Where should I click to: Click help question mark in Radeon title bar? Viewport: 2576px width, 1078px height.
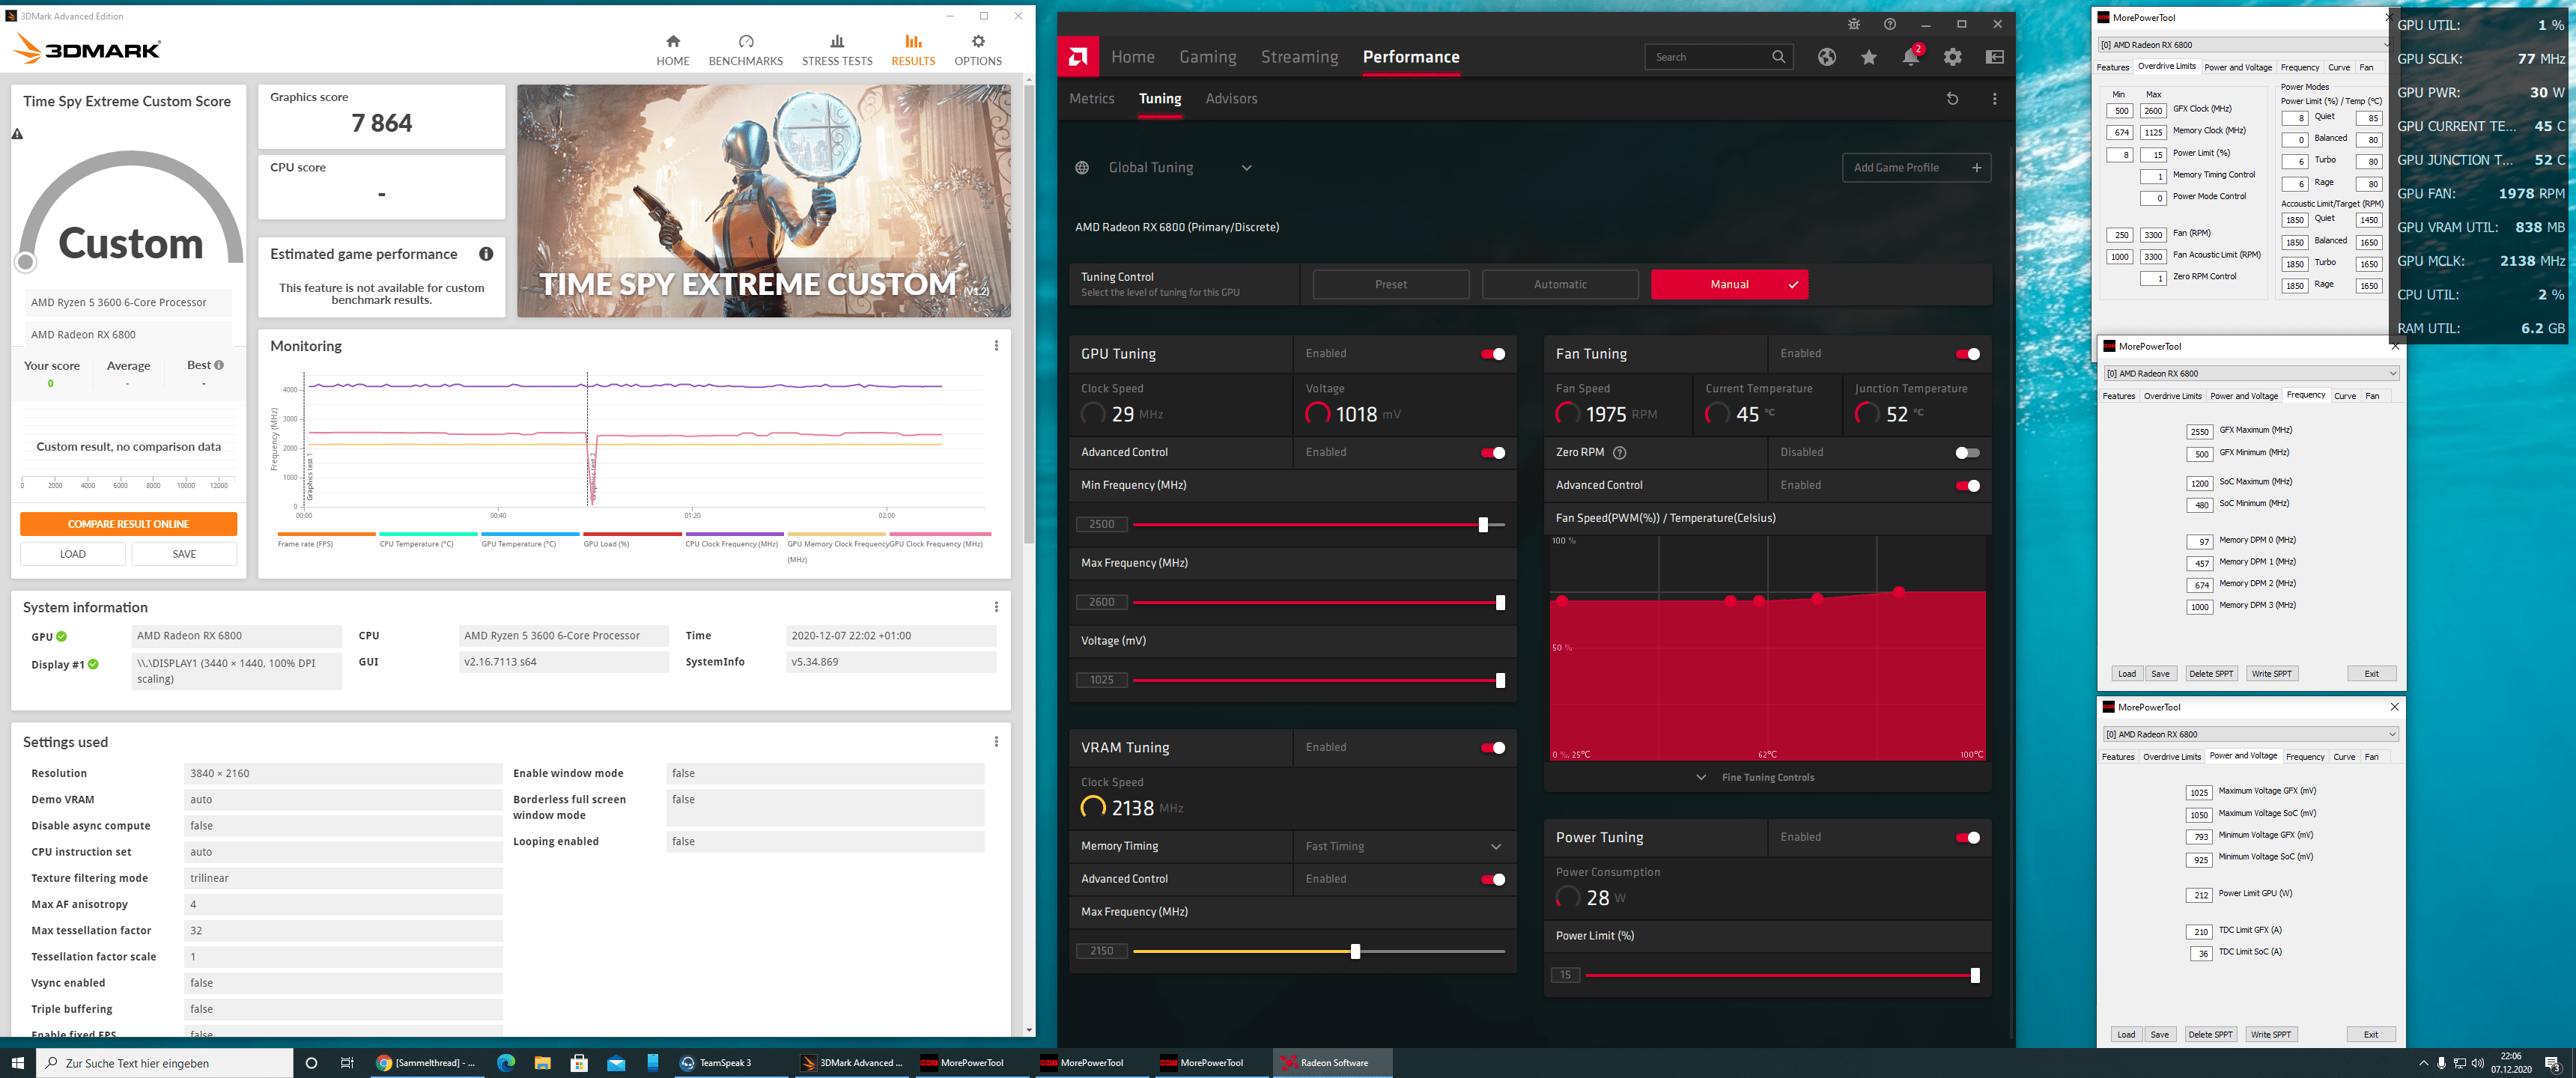(x=1890, y=24)
